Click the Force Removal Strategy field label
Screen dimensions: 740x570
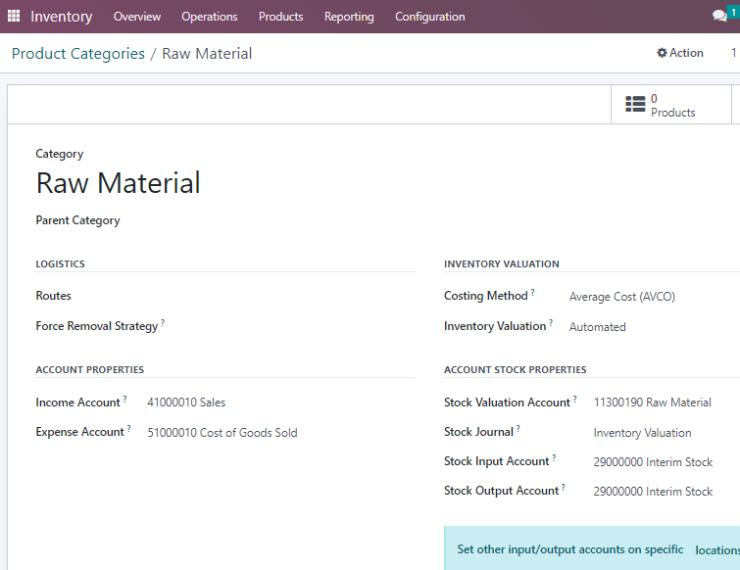97,326
